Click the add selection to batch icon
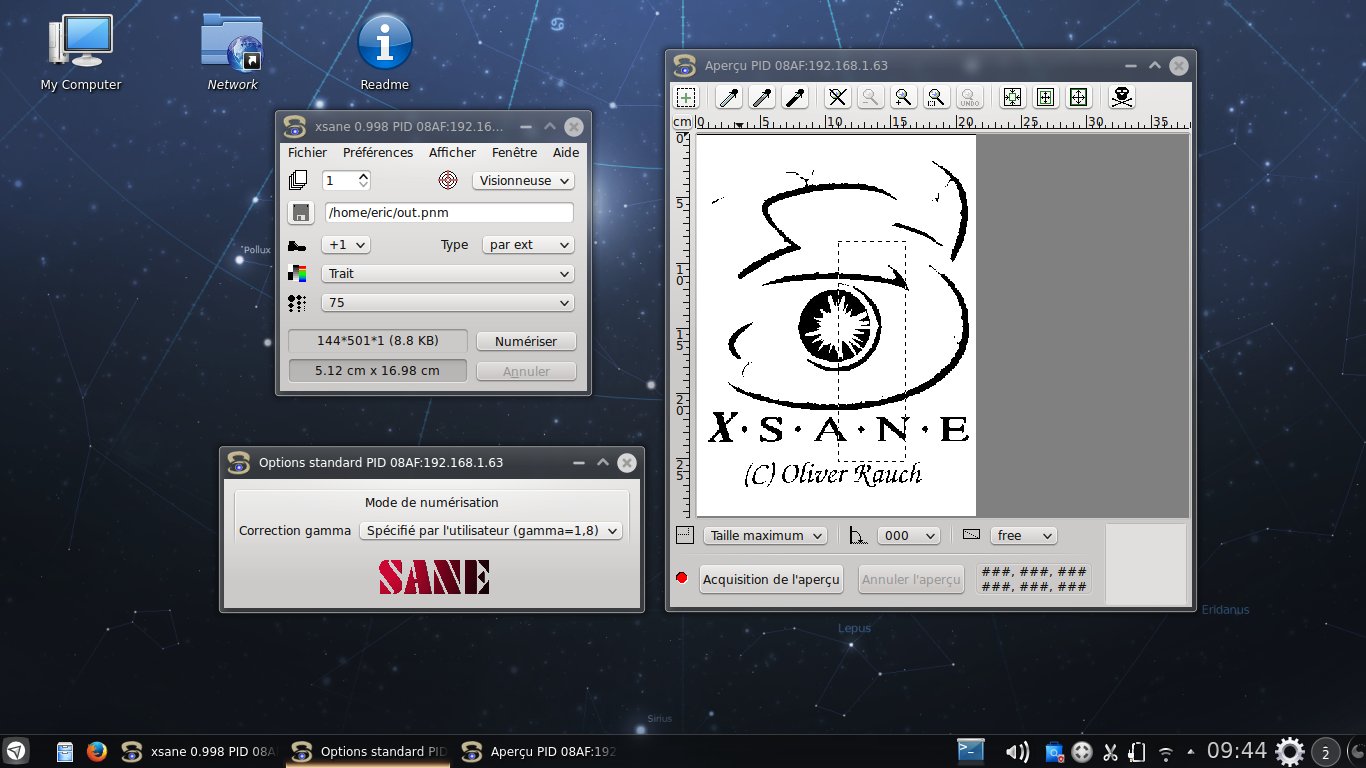 tap(686, 97)
